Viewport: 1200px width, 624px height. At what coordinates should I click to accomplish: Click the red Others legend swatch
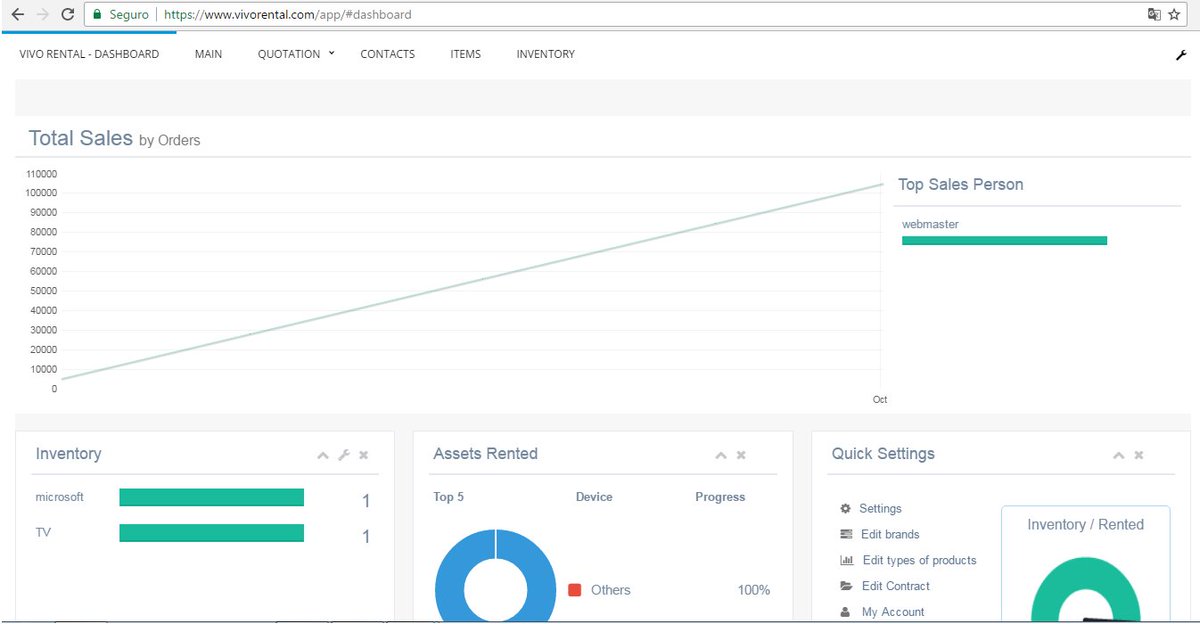click(575, 590)
